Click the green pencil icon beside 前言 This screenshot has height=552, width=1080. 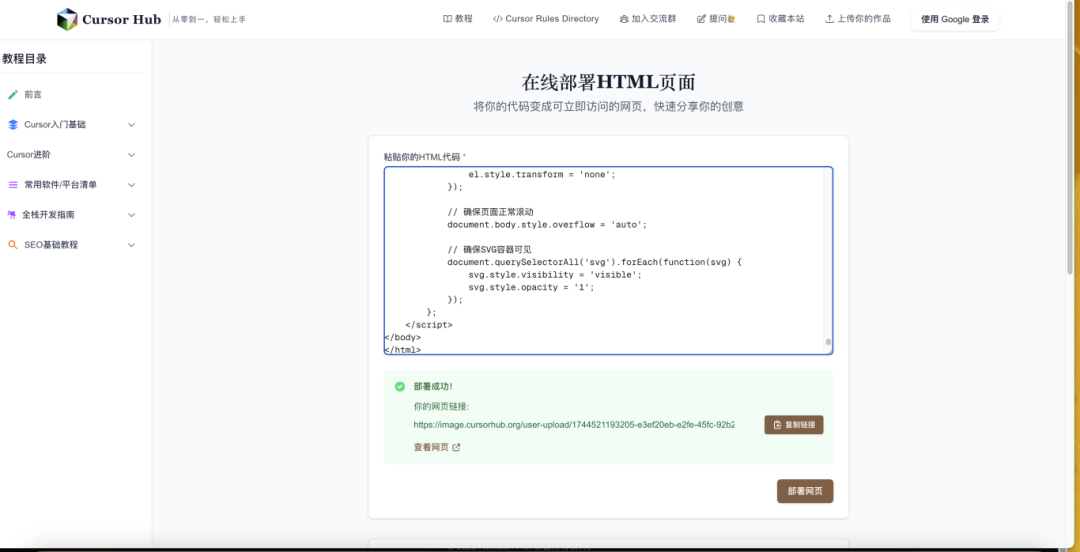13,94
